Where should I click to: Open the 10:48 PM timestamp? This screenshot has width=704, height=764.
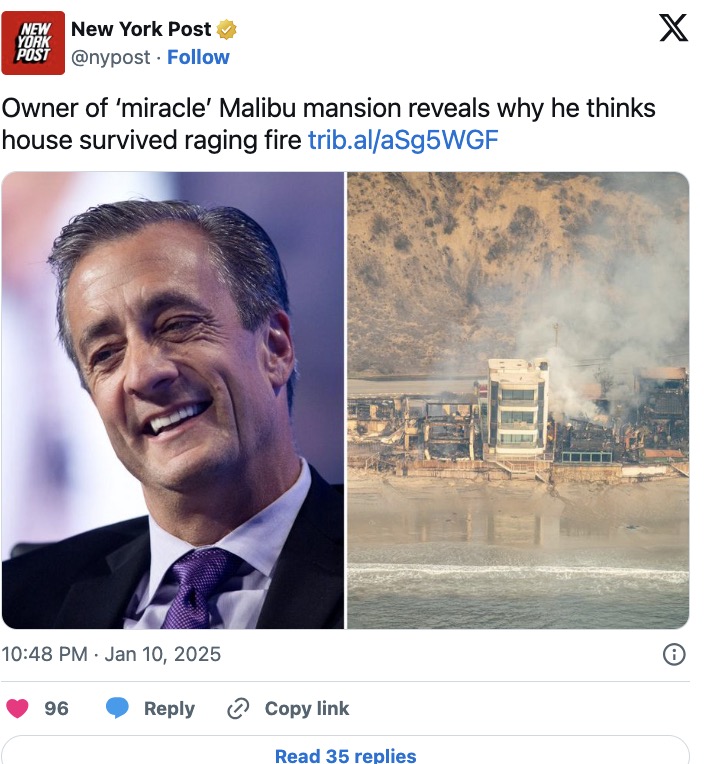pos(44,654)
